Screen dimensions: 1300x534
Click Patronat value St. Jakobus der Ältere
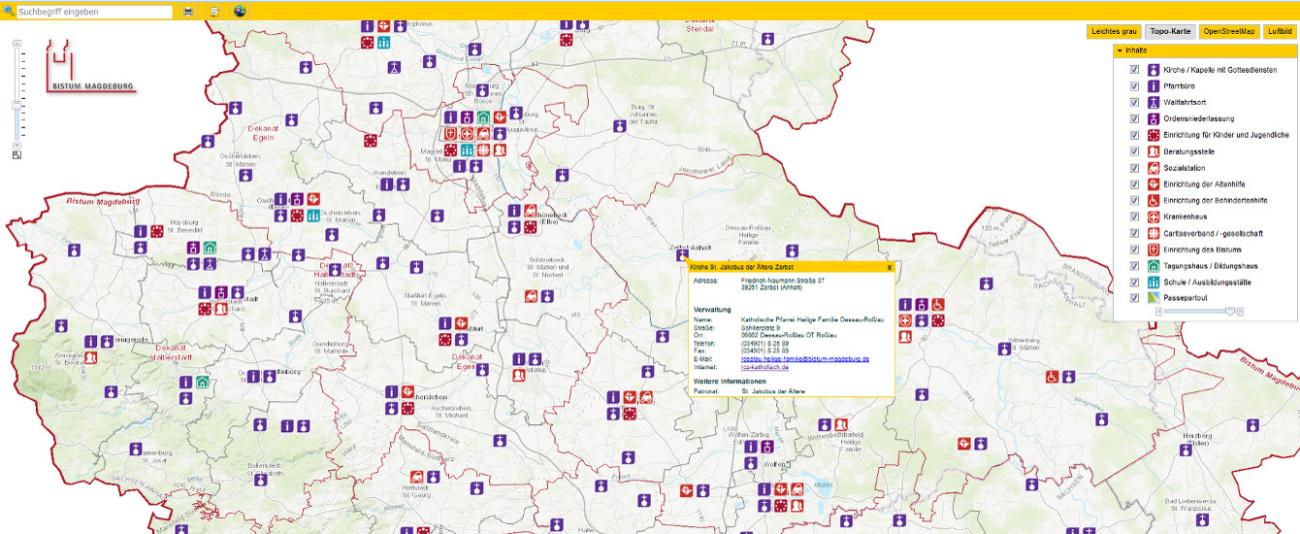pos(774,391)
